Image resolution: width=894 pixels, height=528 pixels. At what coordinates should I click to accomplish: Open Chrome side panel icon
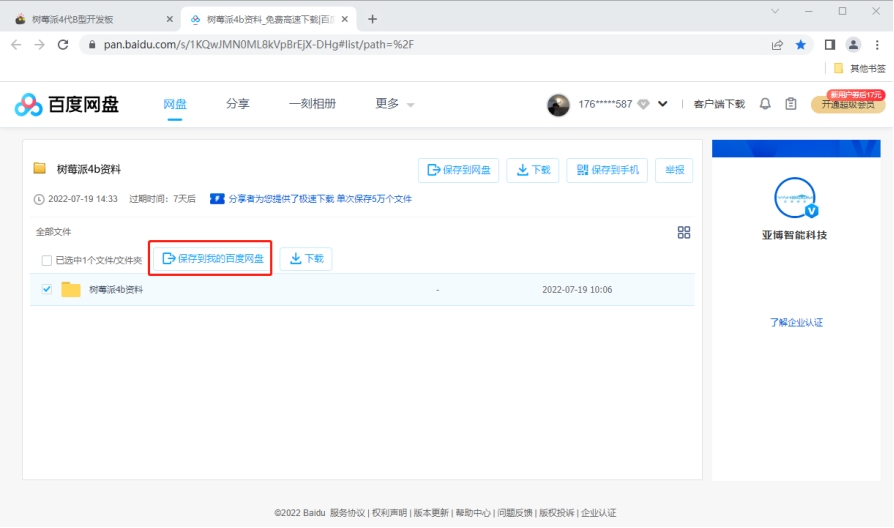coord(829,45)
